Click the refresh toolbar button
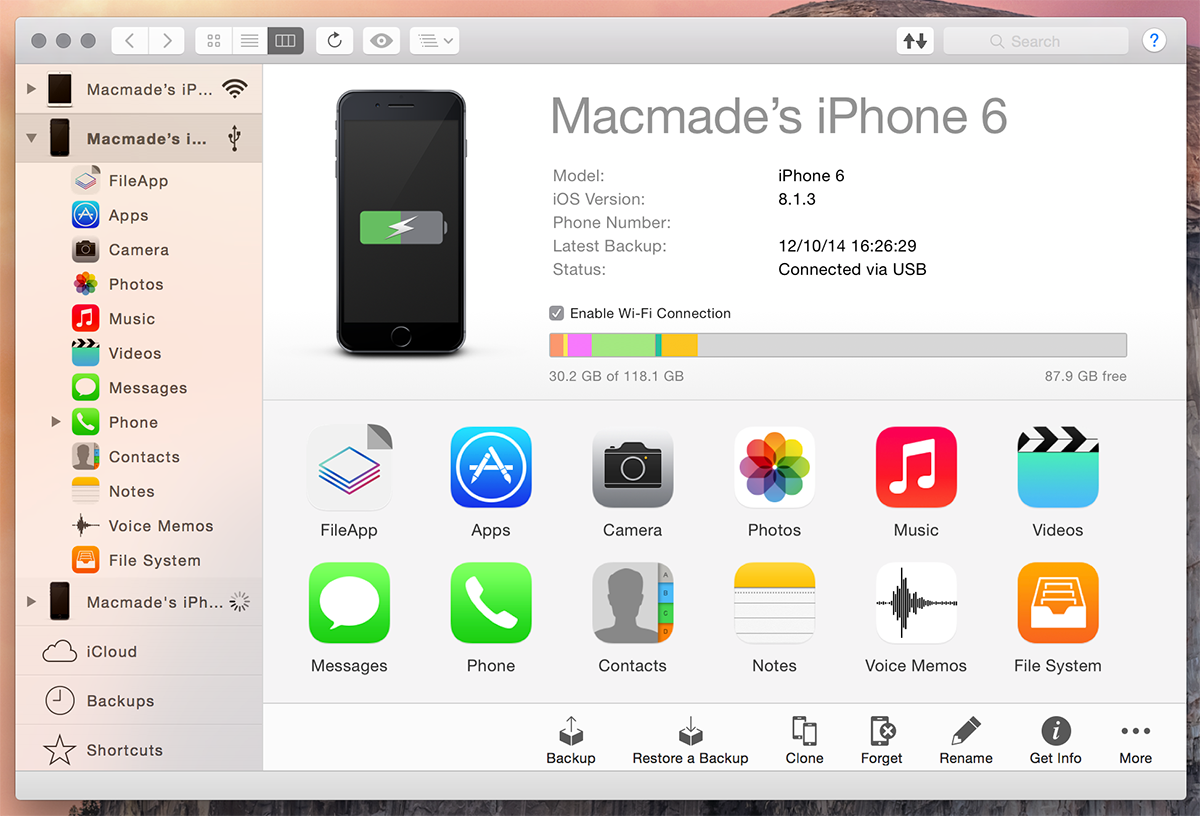The width and height of the screenshot is (1200, 816). [x=334, y=41]
